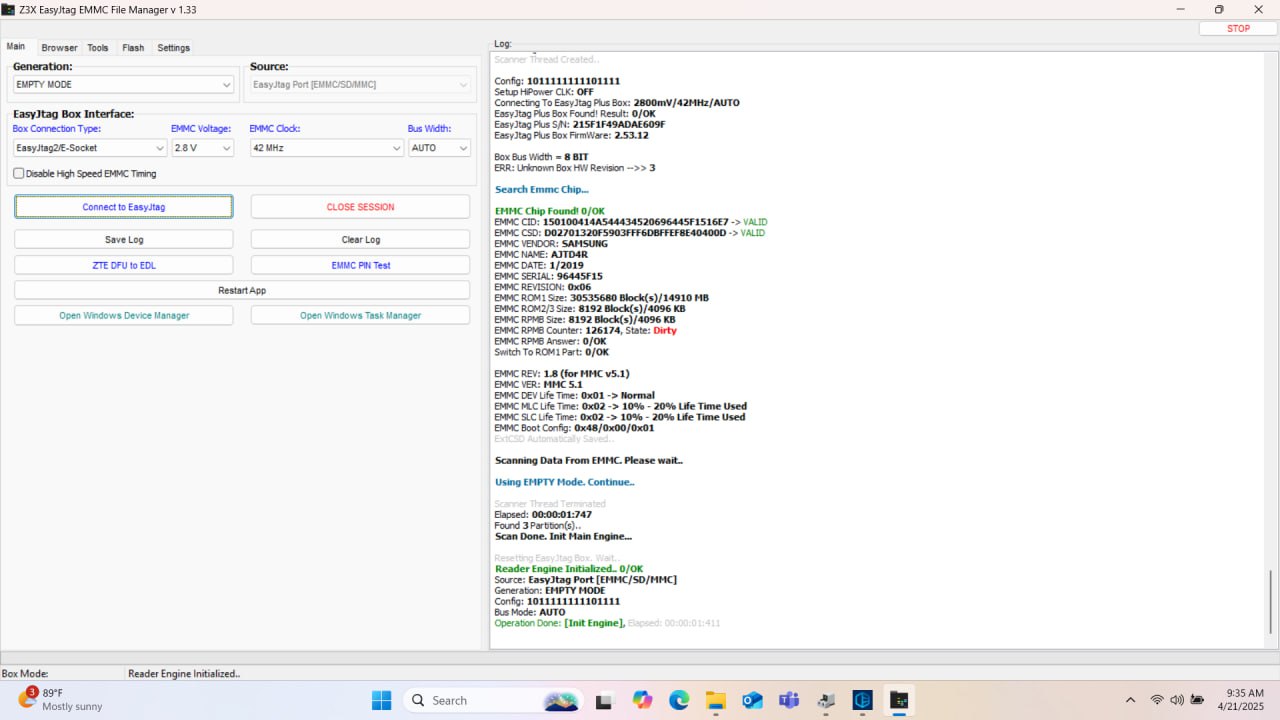Click status bar 'Reader Engine Initialized..' text

tap(184, 674)
